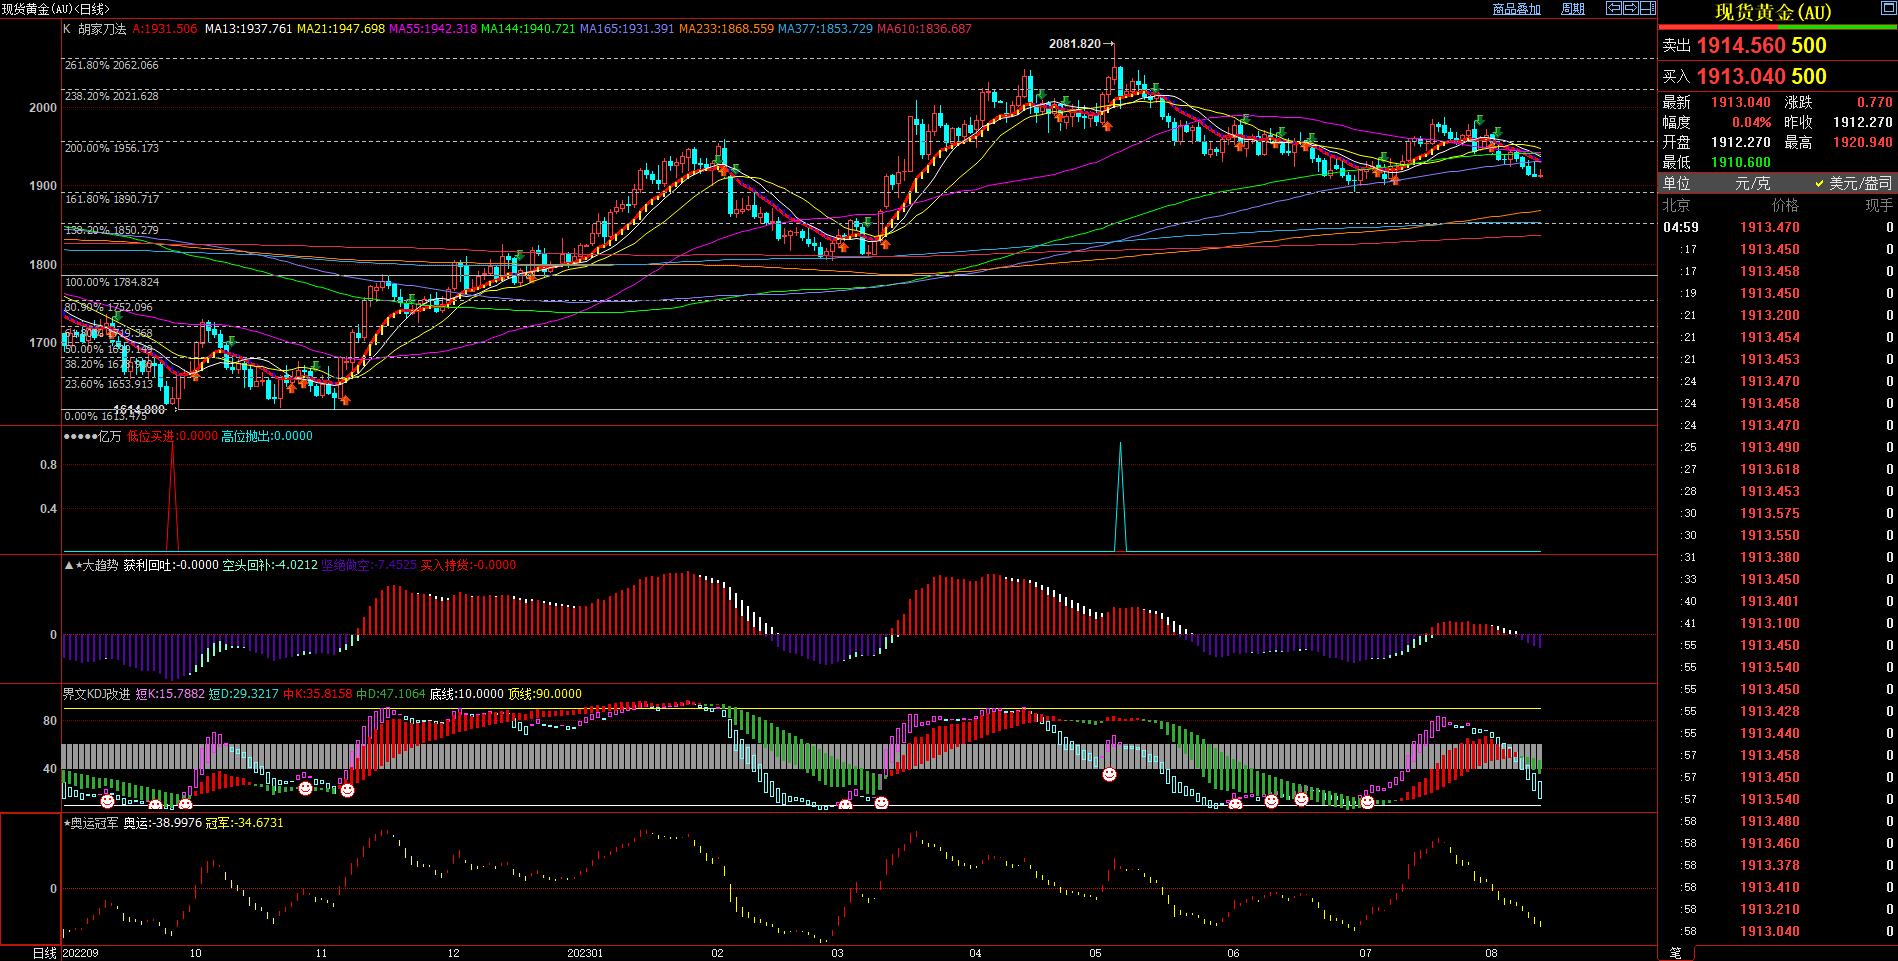Click the smiley signal below the May dip

point(1109,775)
